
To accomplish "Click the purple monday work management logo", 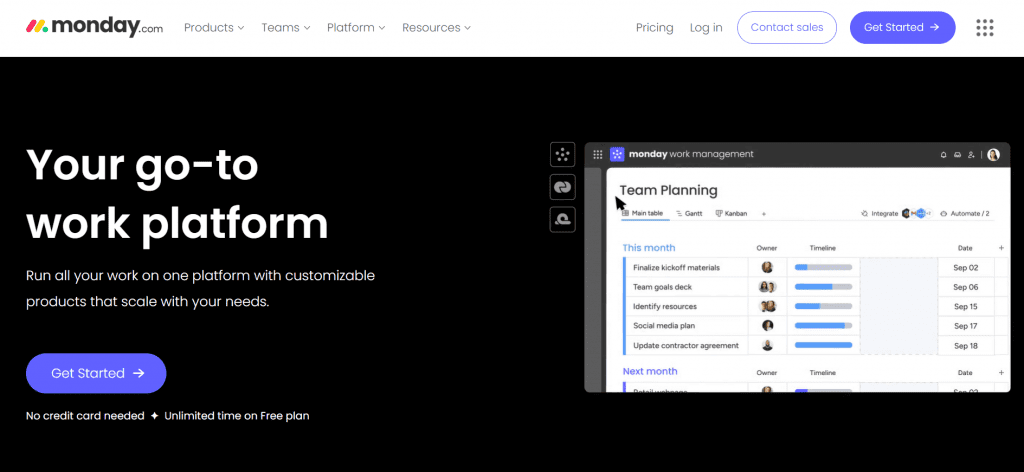I will pos(617,155).
